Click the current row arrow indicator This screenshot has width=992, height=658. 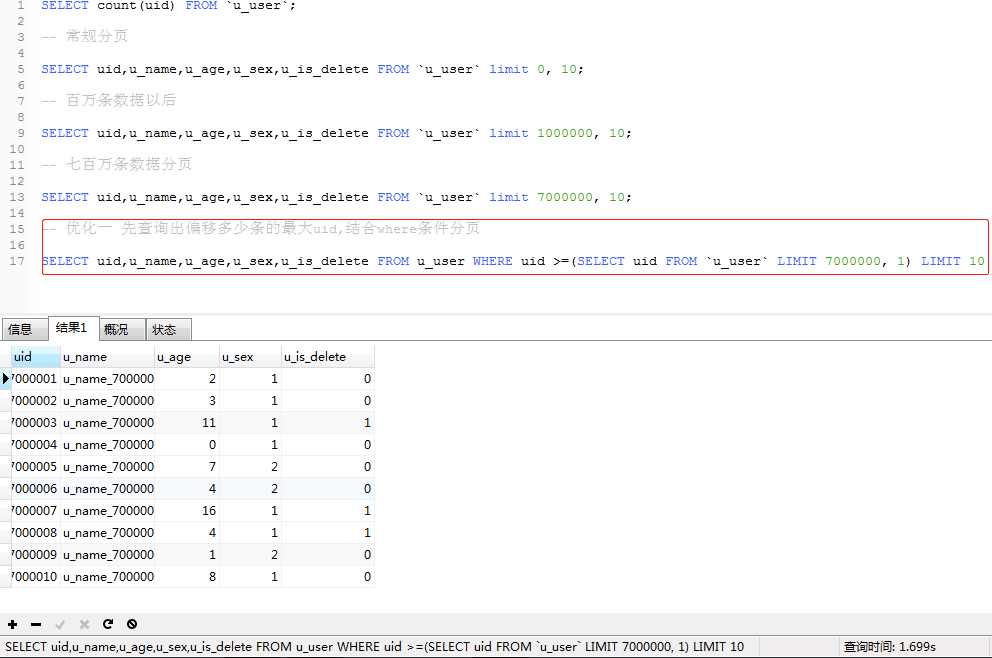(6, 378)
